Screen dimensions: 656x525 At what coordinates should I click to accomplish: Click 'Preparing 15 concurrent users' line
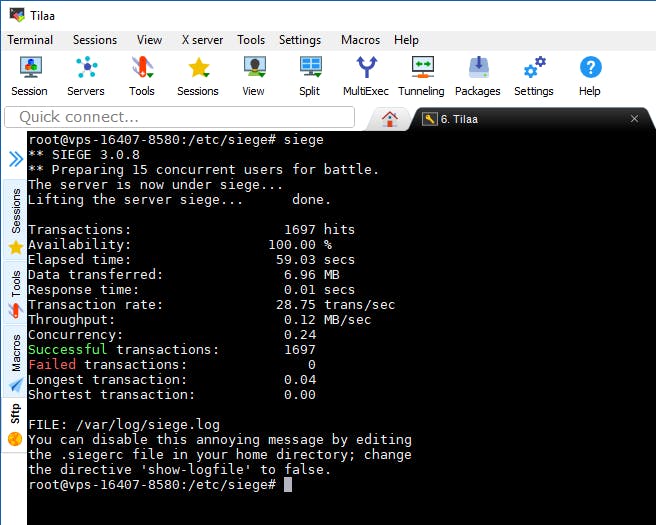pos(204,169)
